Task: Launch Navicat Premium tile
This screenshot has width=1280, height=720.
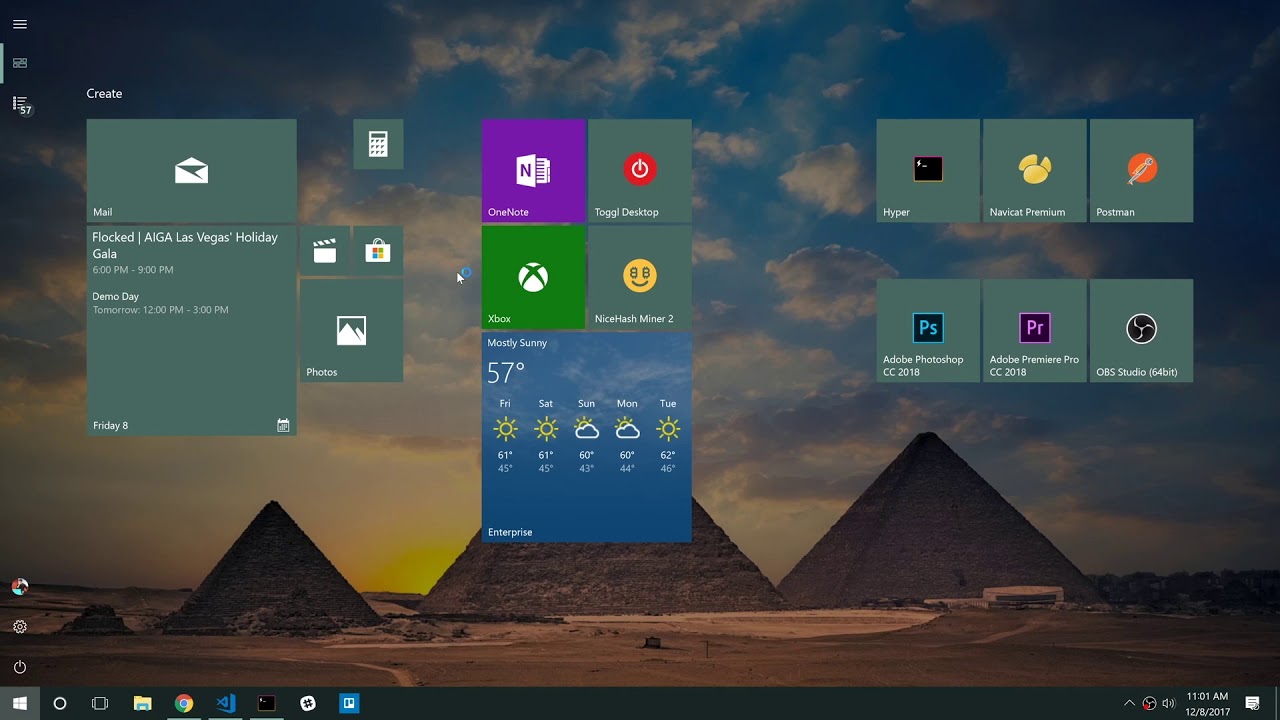Action: [1035, 170]
